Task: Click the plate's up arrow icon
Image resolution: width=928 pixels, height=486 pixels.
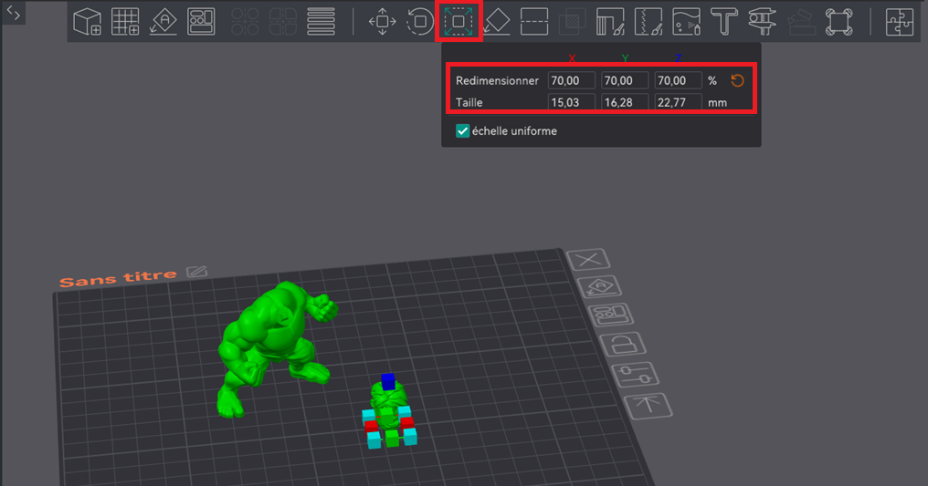Action: click(648, 405)
